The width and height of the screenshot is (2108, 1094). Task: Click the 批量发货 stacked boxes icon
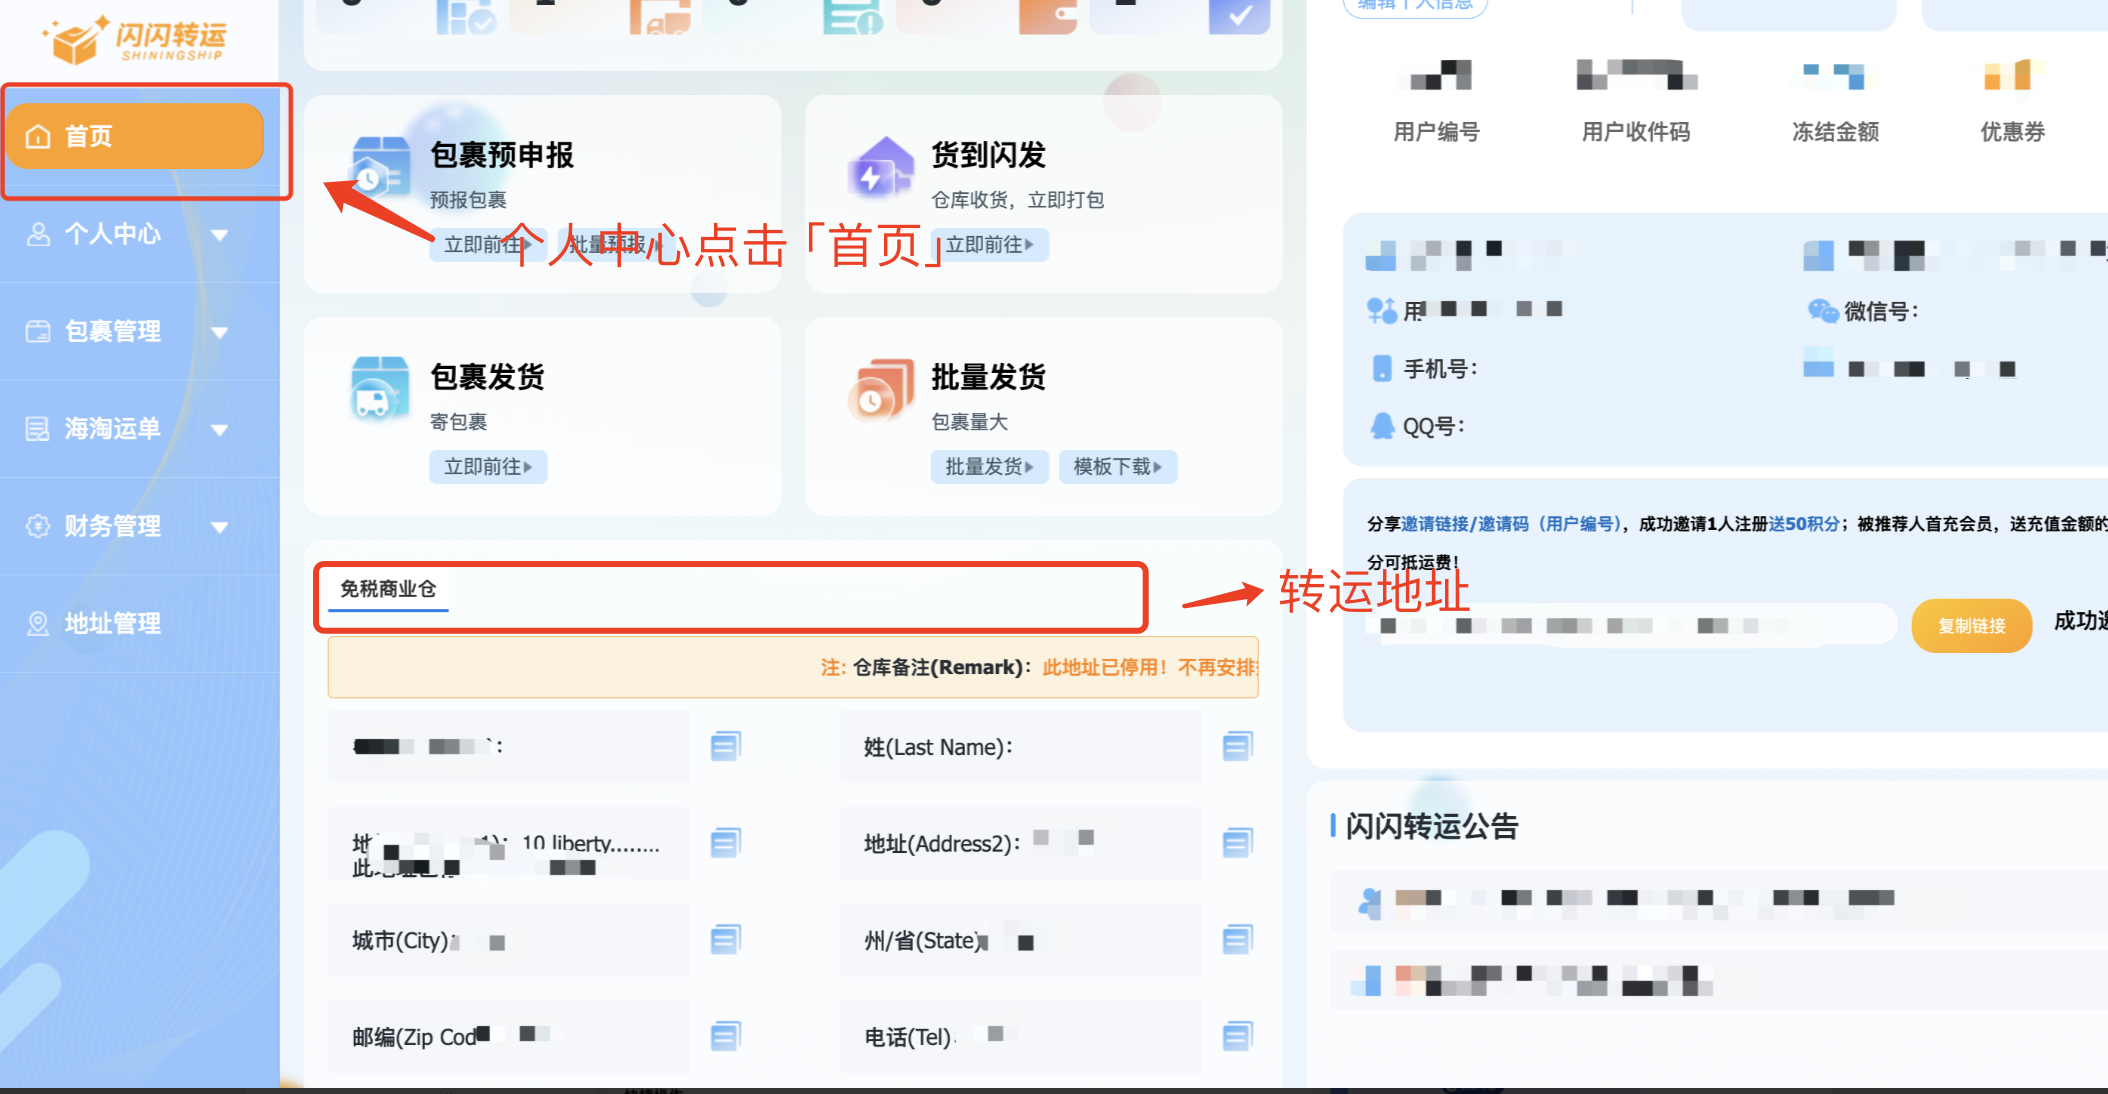[x=880, y=390]
